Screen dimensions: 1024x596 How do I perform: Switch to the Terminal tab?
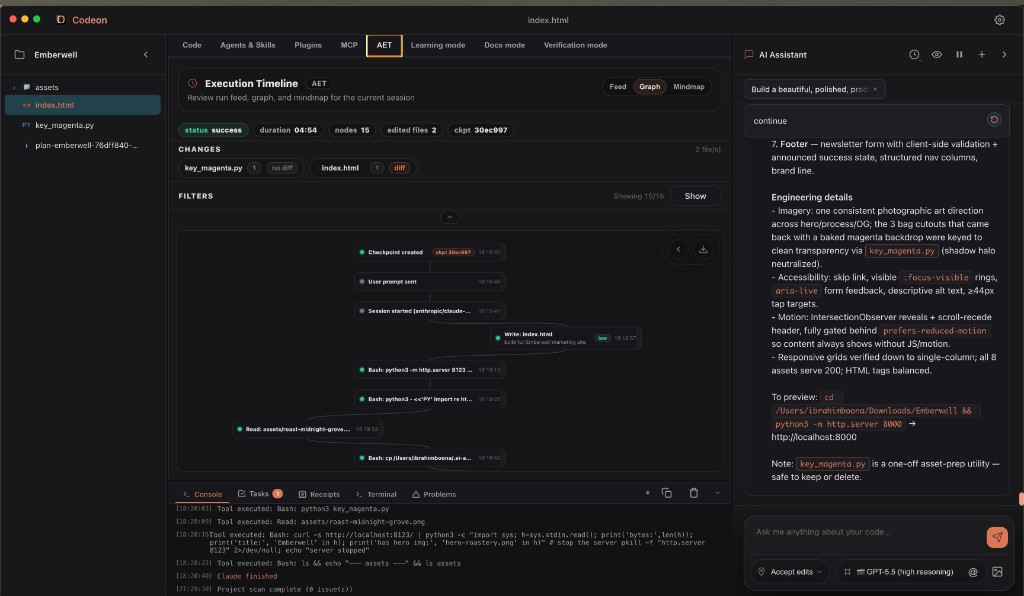coord(376,494)
